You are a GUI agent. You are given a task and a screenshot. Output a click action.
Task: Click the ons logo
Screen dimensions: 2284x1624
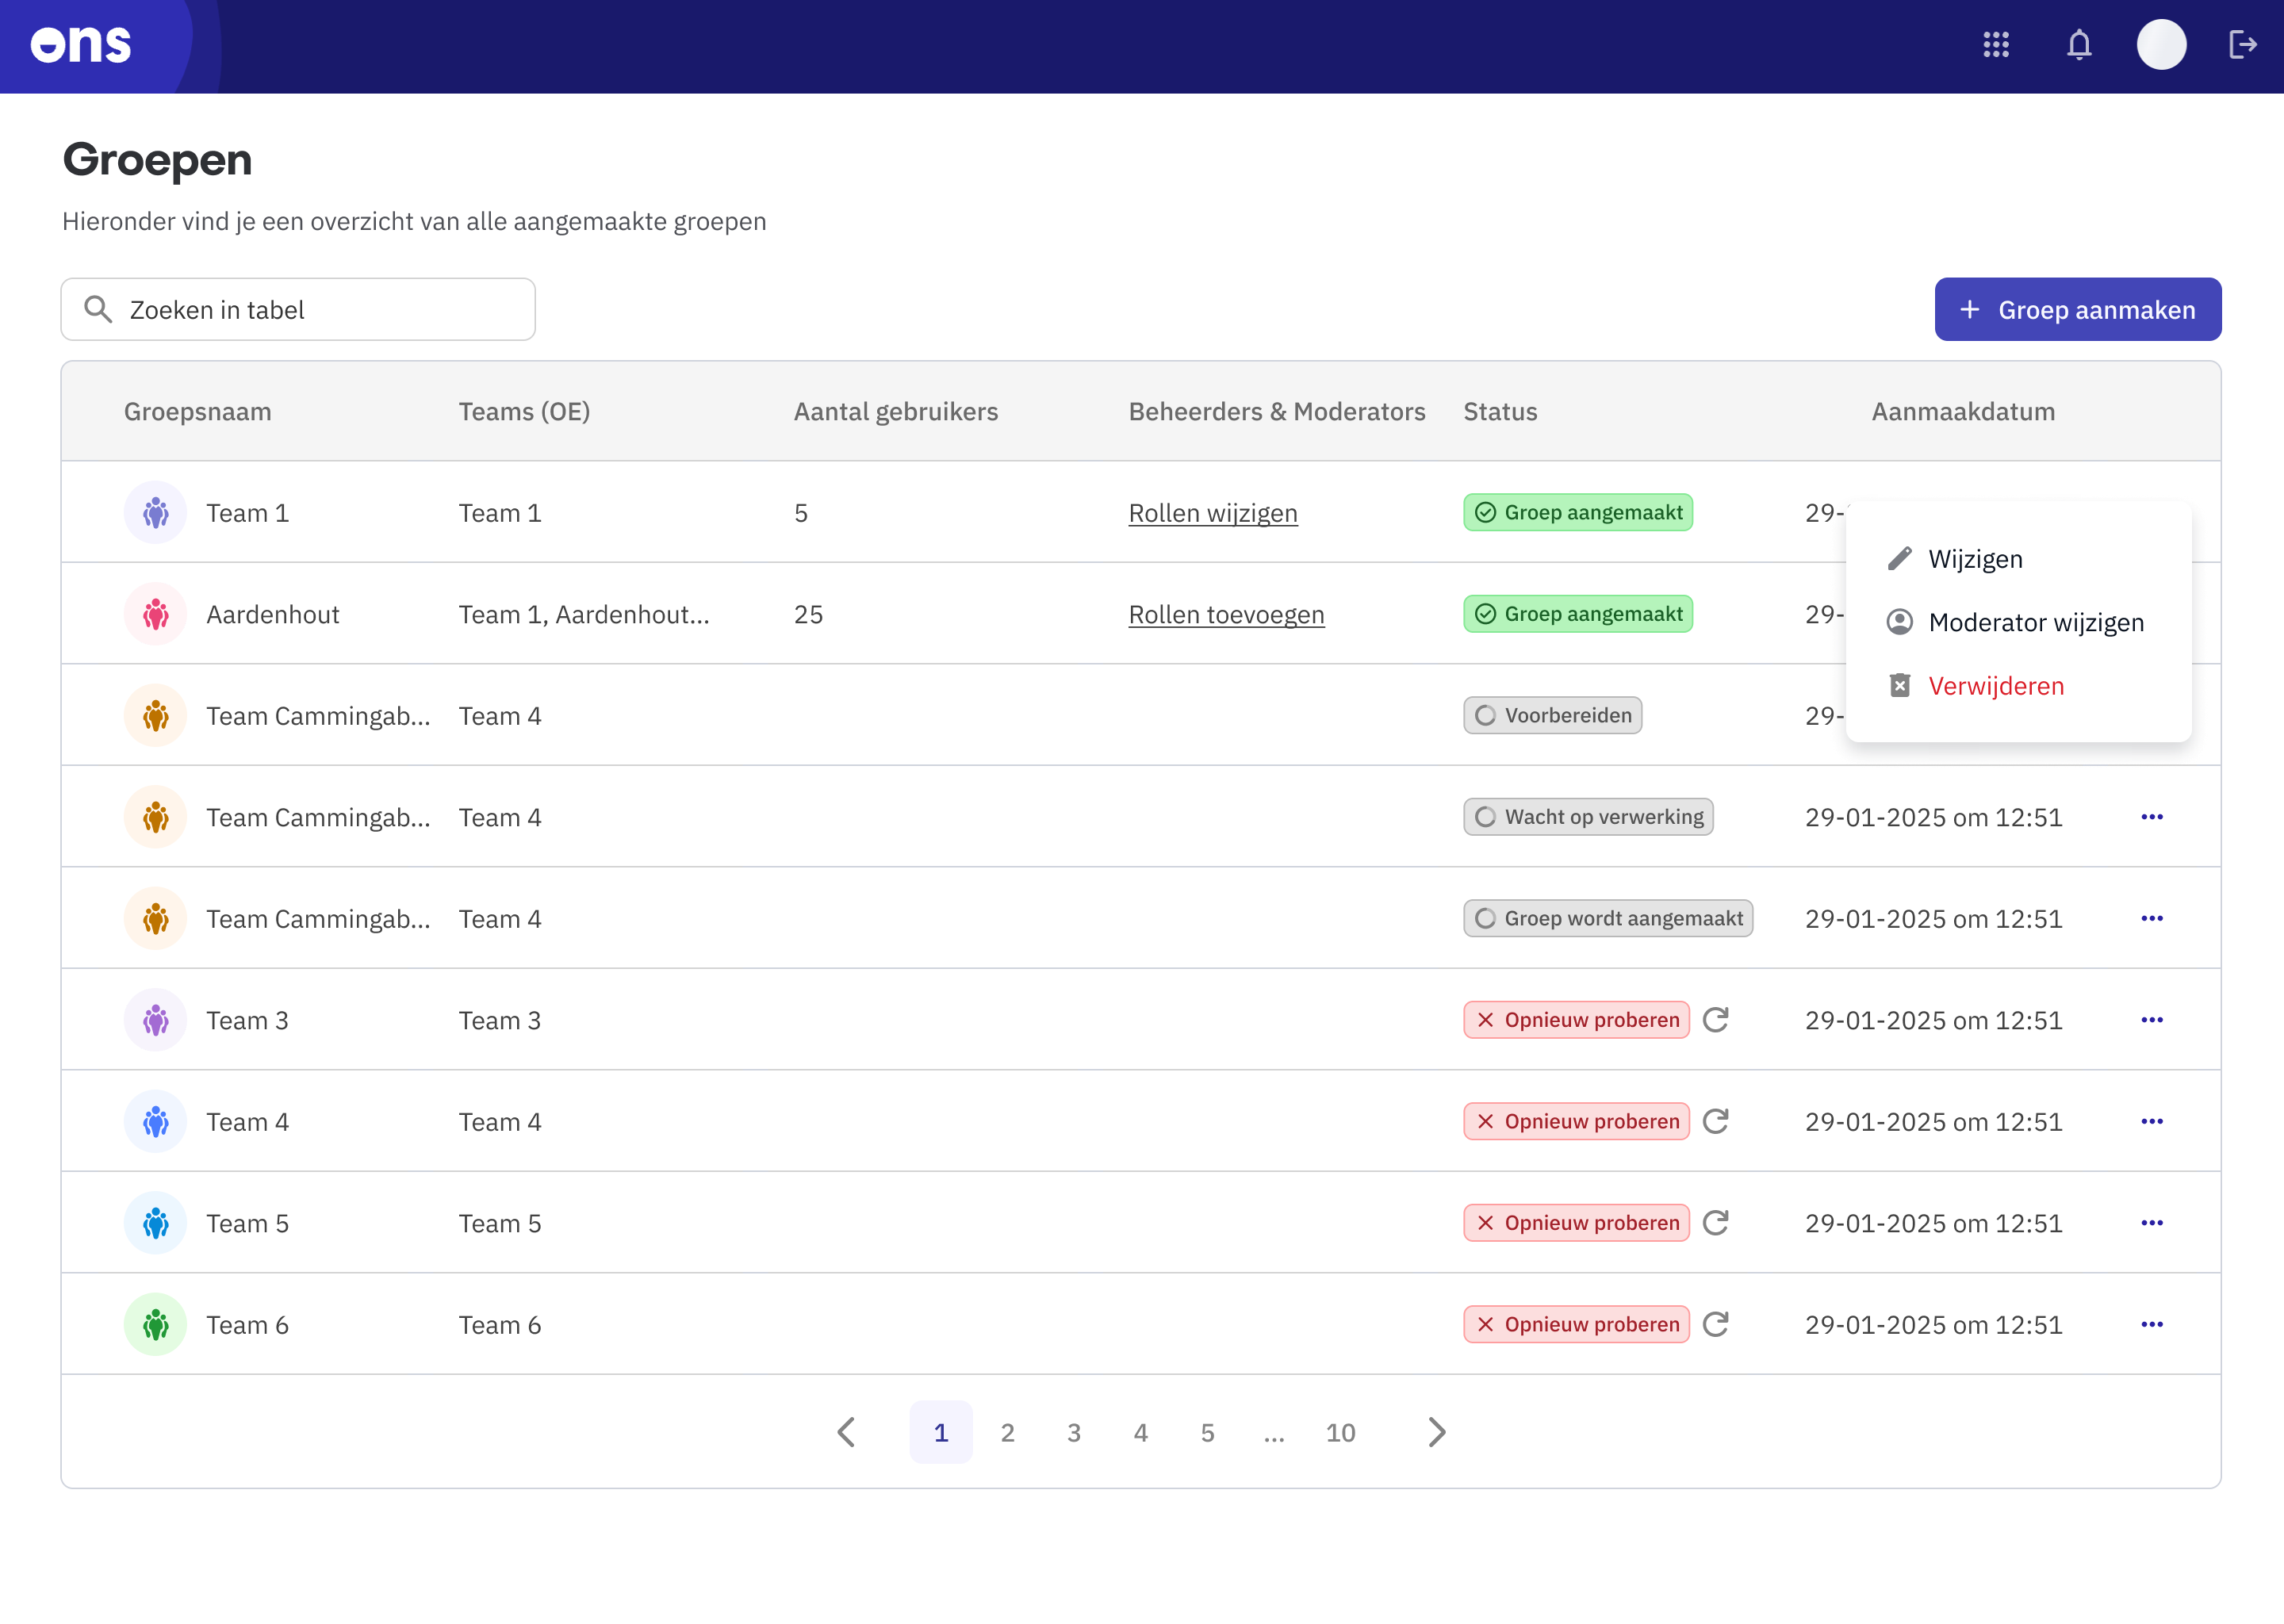tap(81, 45)
